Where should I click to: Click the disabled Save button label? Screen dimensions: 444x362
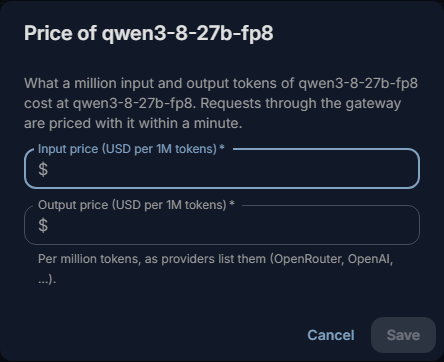click(403, 335)
